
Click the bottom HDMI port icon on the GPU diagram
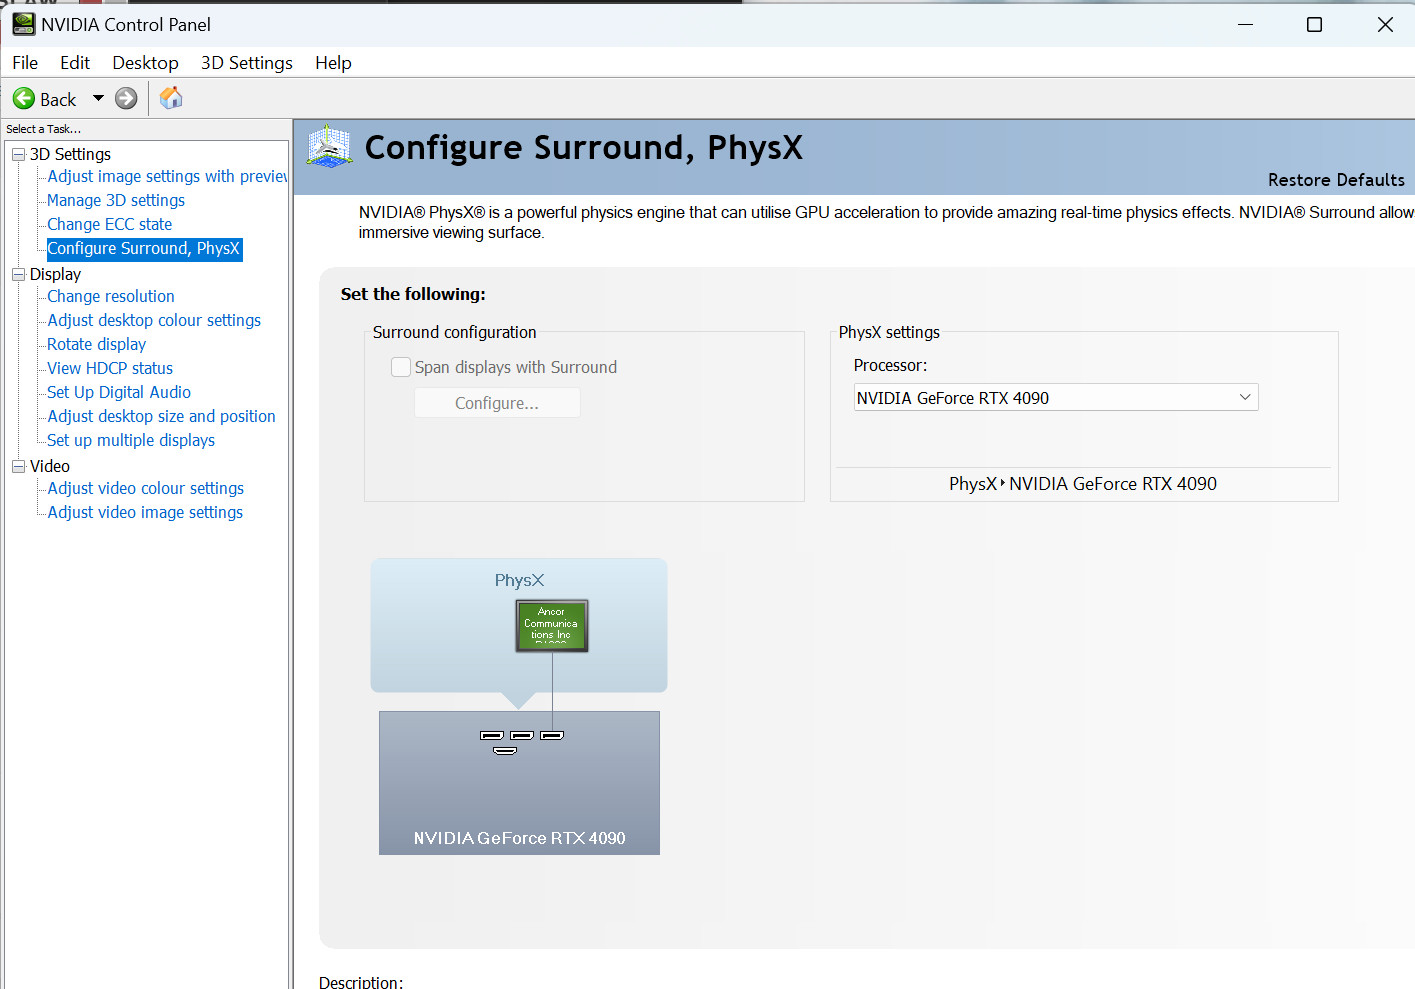click(505, 750)
